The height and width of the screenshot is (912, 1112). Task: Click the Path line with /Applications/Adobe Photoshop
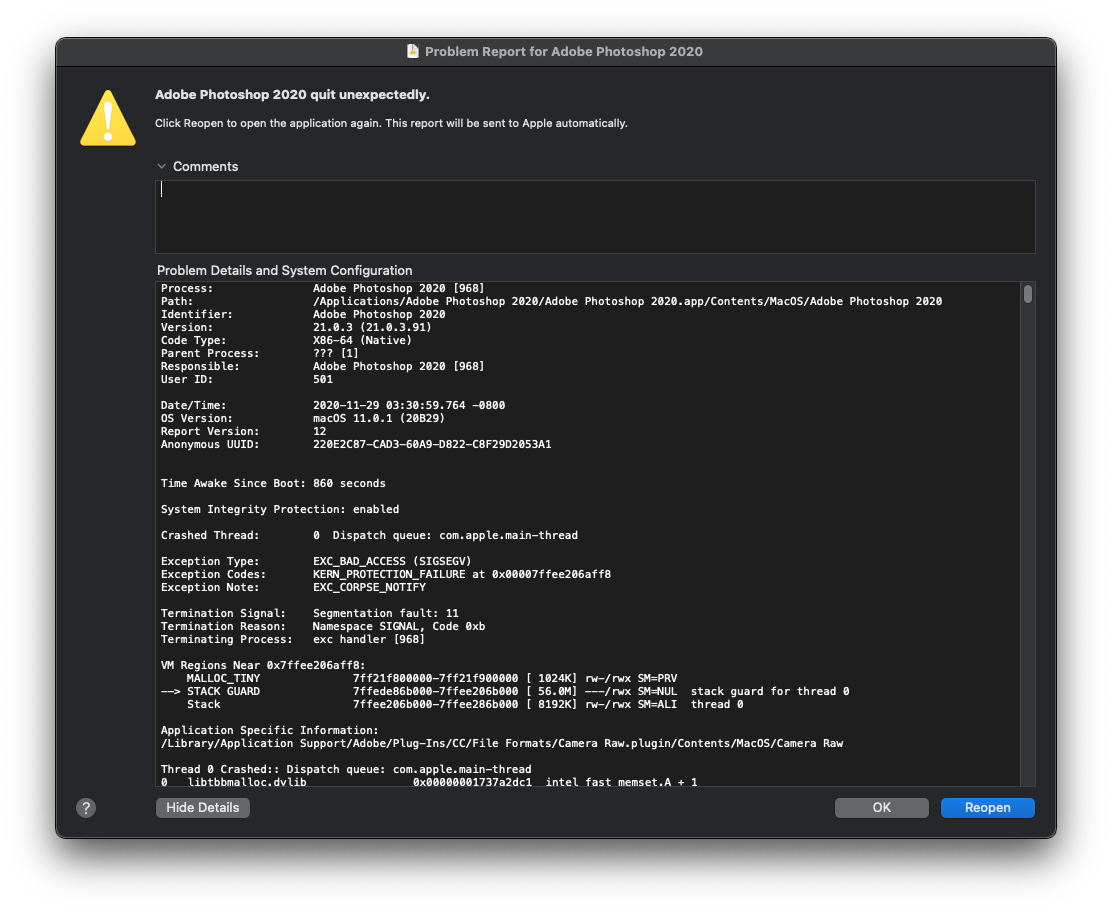point(551,301)
